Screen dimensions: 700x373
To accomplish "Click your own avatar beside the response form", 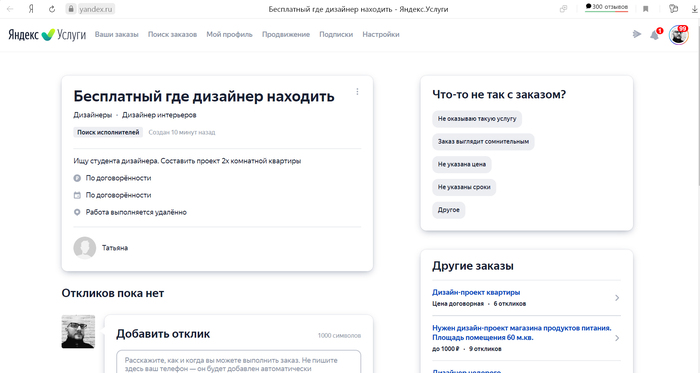I will pos(78,332).
